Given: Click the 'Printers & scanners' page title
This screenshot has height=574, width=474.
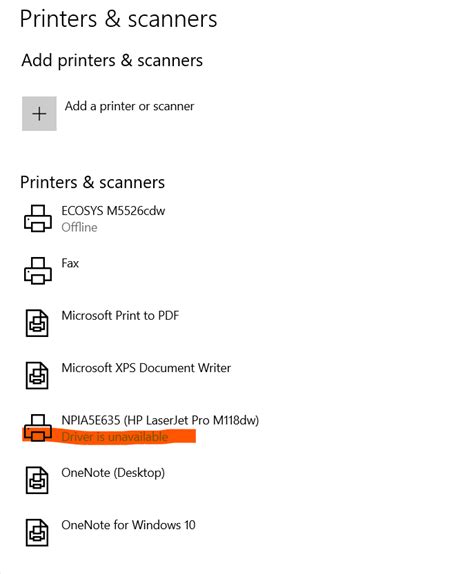Looking at the screenshot, I should click(x=118, y=19).
